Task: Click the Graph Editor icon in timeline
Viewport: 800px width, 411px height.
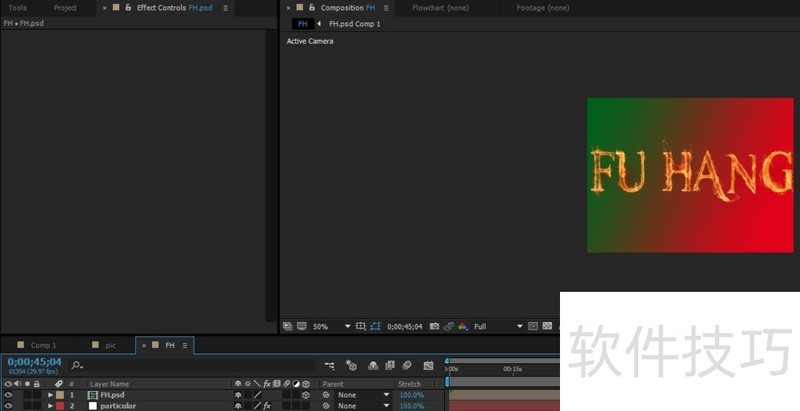Action: 429,365
